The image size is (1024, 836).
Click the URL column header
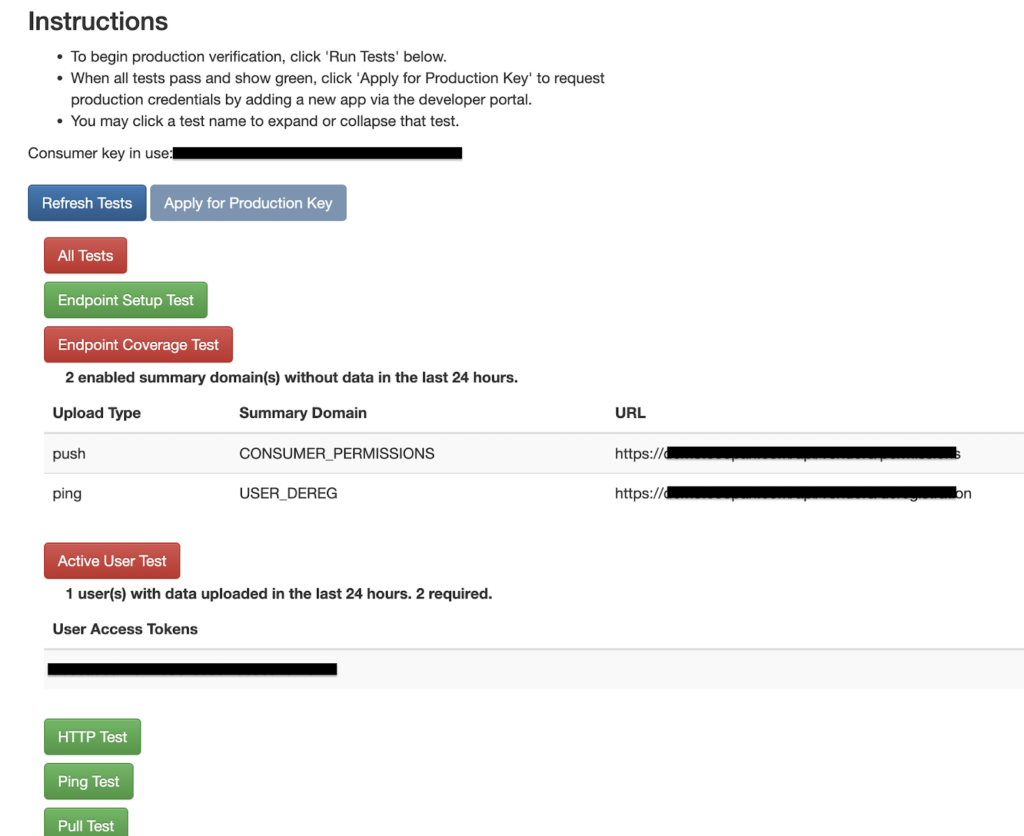pos(630,413)
